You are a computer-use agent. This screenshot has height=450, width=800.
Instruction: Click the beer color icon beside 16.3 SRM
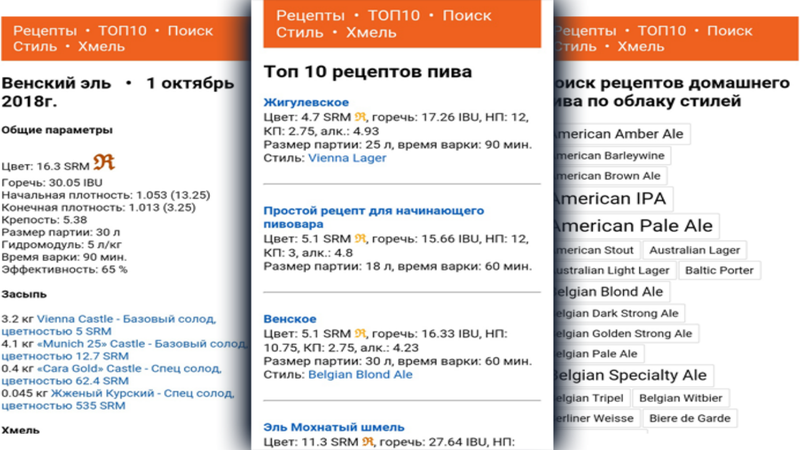point(104,165)
